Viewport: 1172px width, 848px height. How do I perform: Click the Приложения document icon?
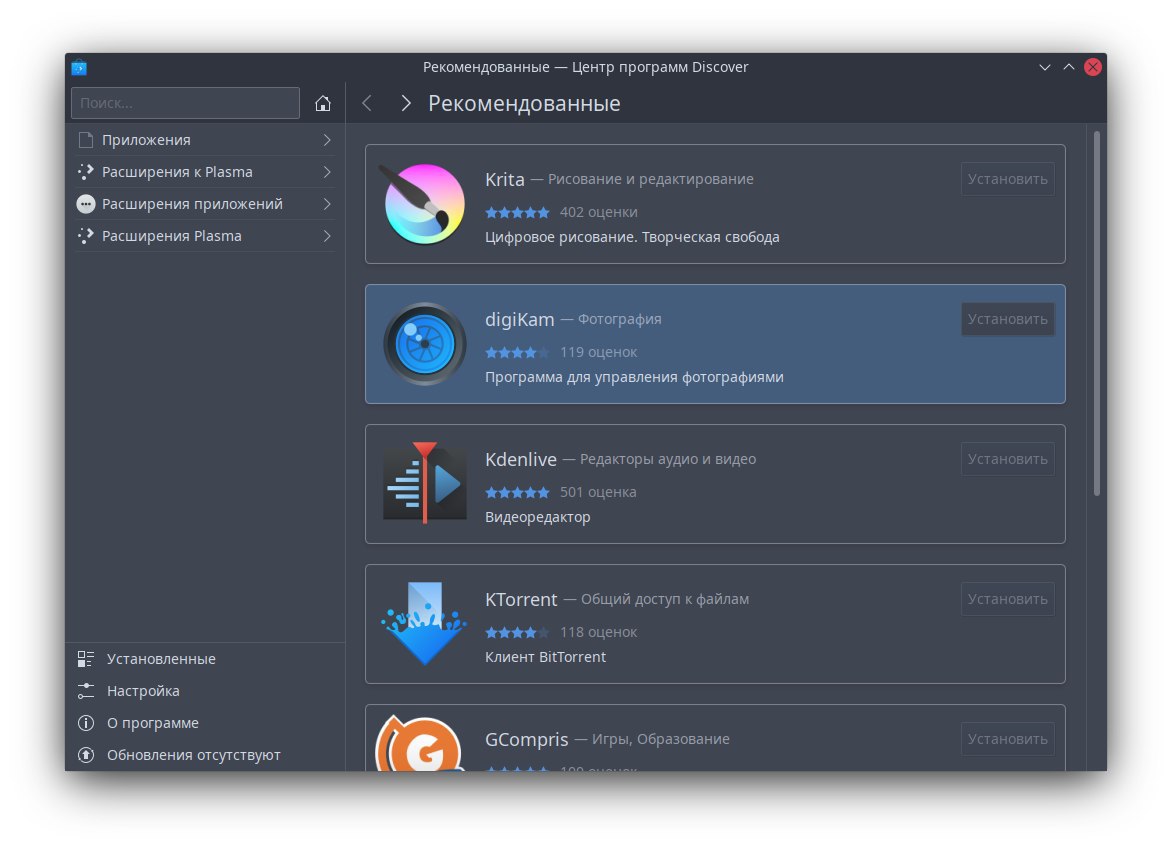[86, 140]
